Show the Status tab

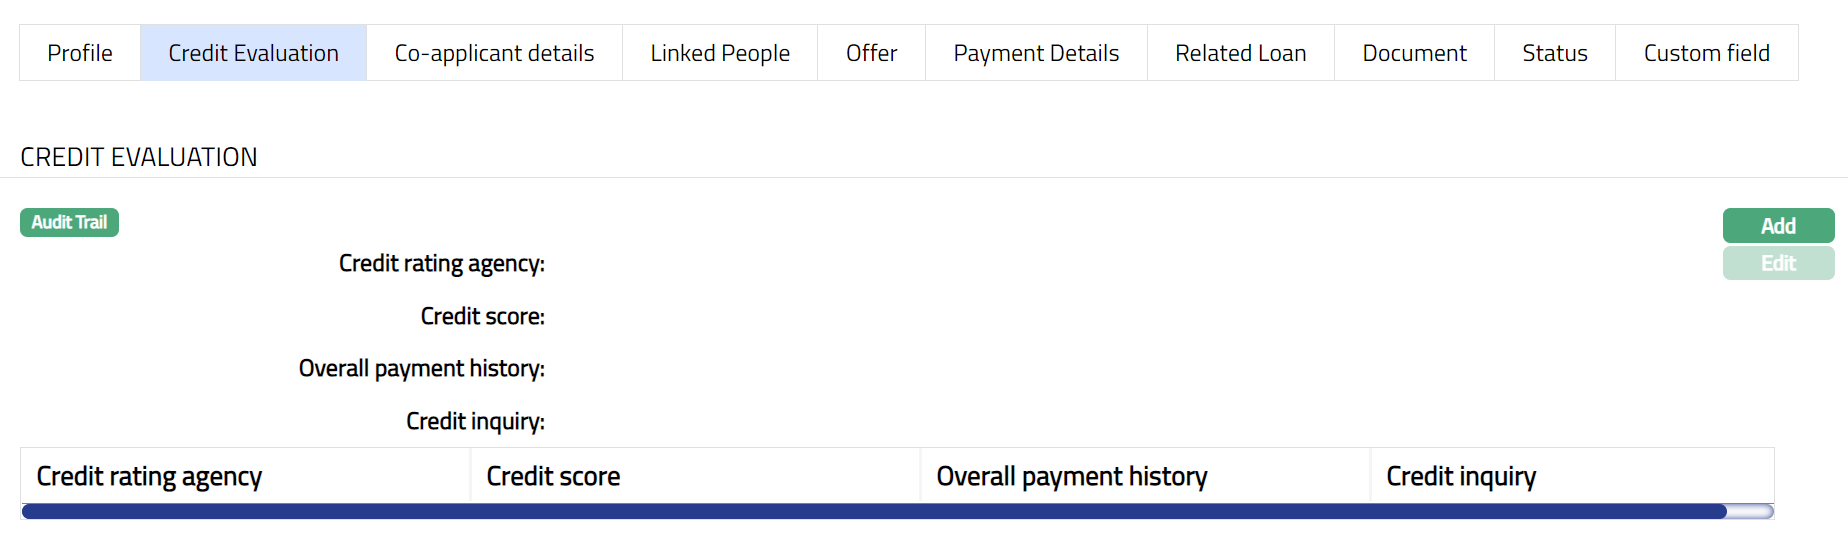pos(1554,53)
